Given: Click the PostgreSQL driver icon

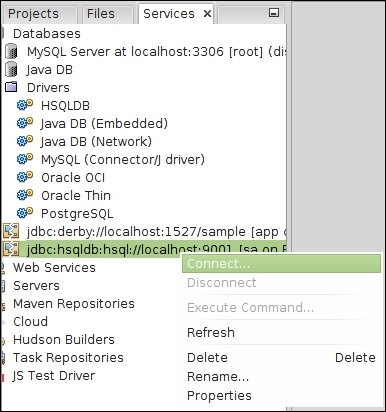Looking at the screenshot, I should tap(25, 213).
